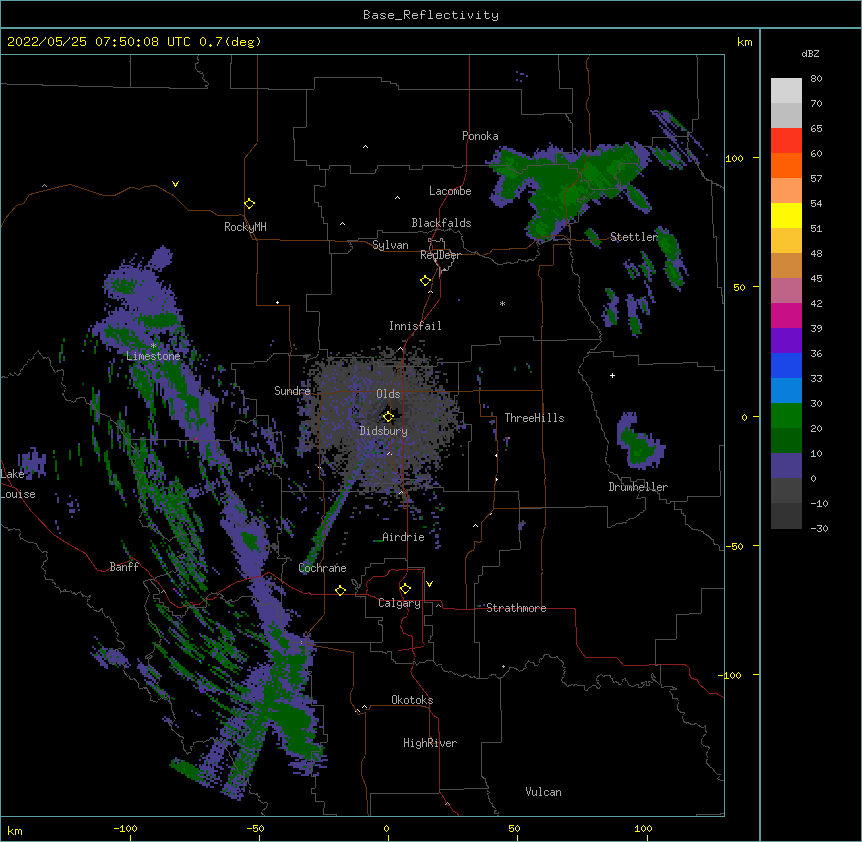Select the magenta 39-42 dBZ legend swatch

pyautogui.click(x=786, y=315)
